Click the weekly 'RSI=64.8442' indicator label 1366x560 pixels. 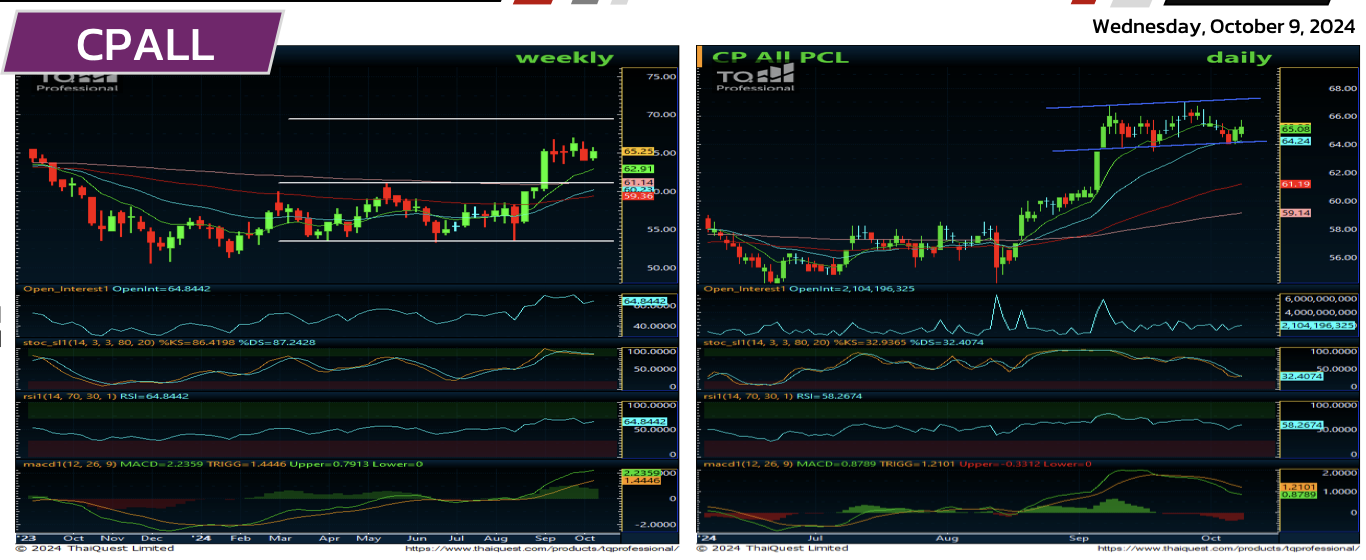click(108, 396)
